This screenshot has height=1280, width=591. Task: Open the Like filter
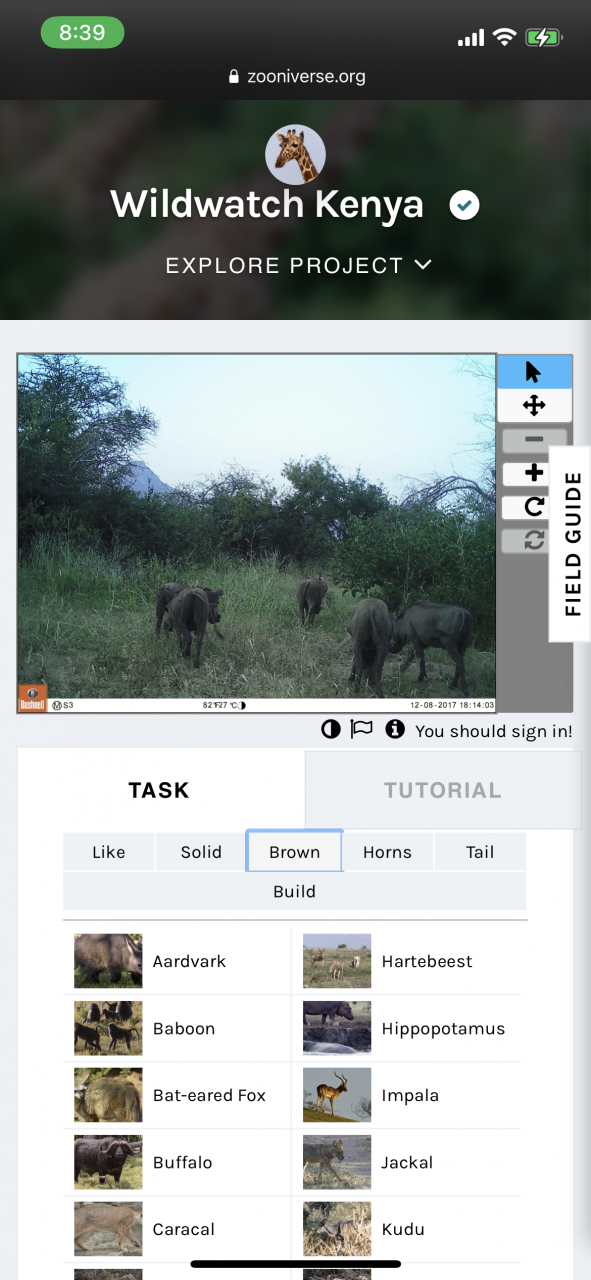(108, 852)
